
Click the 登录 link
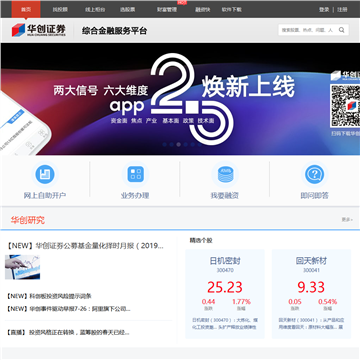pyautogui.click(x=324, y=9)
